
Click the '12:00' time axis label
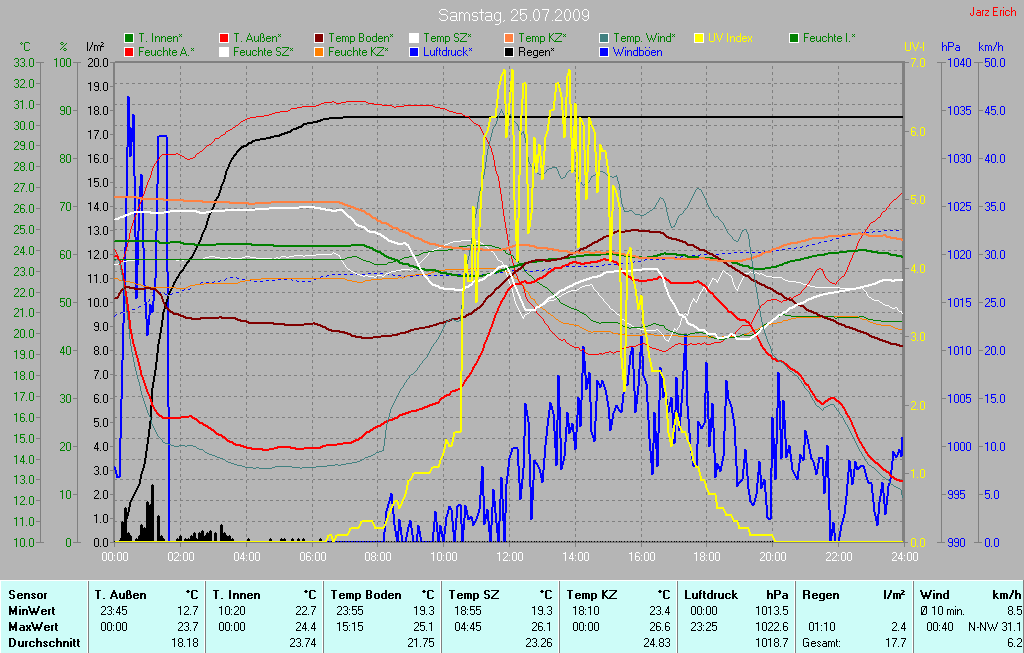[509, 556]
